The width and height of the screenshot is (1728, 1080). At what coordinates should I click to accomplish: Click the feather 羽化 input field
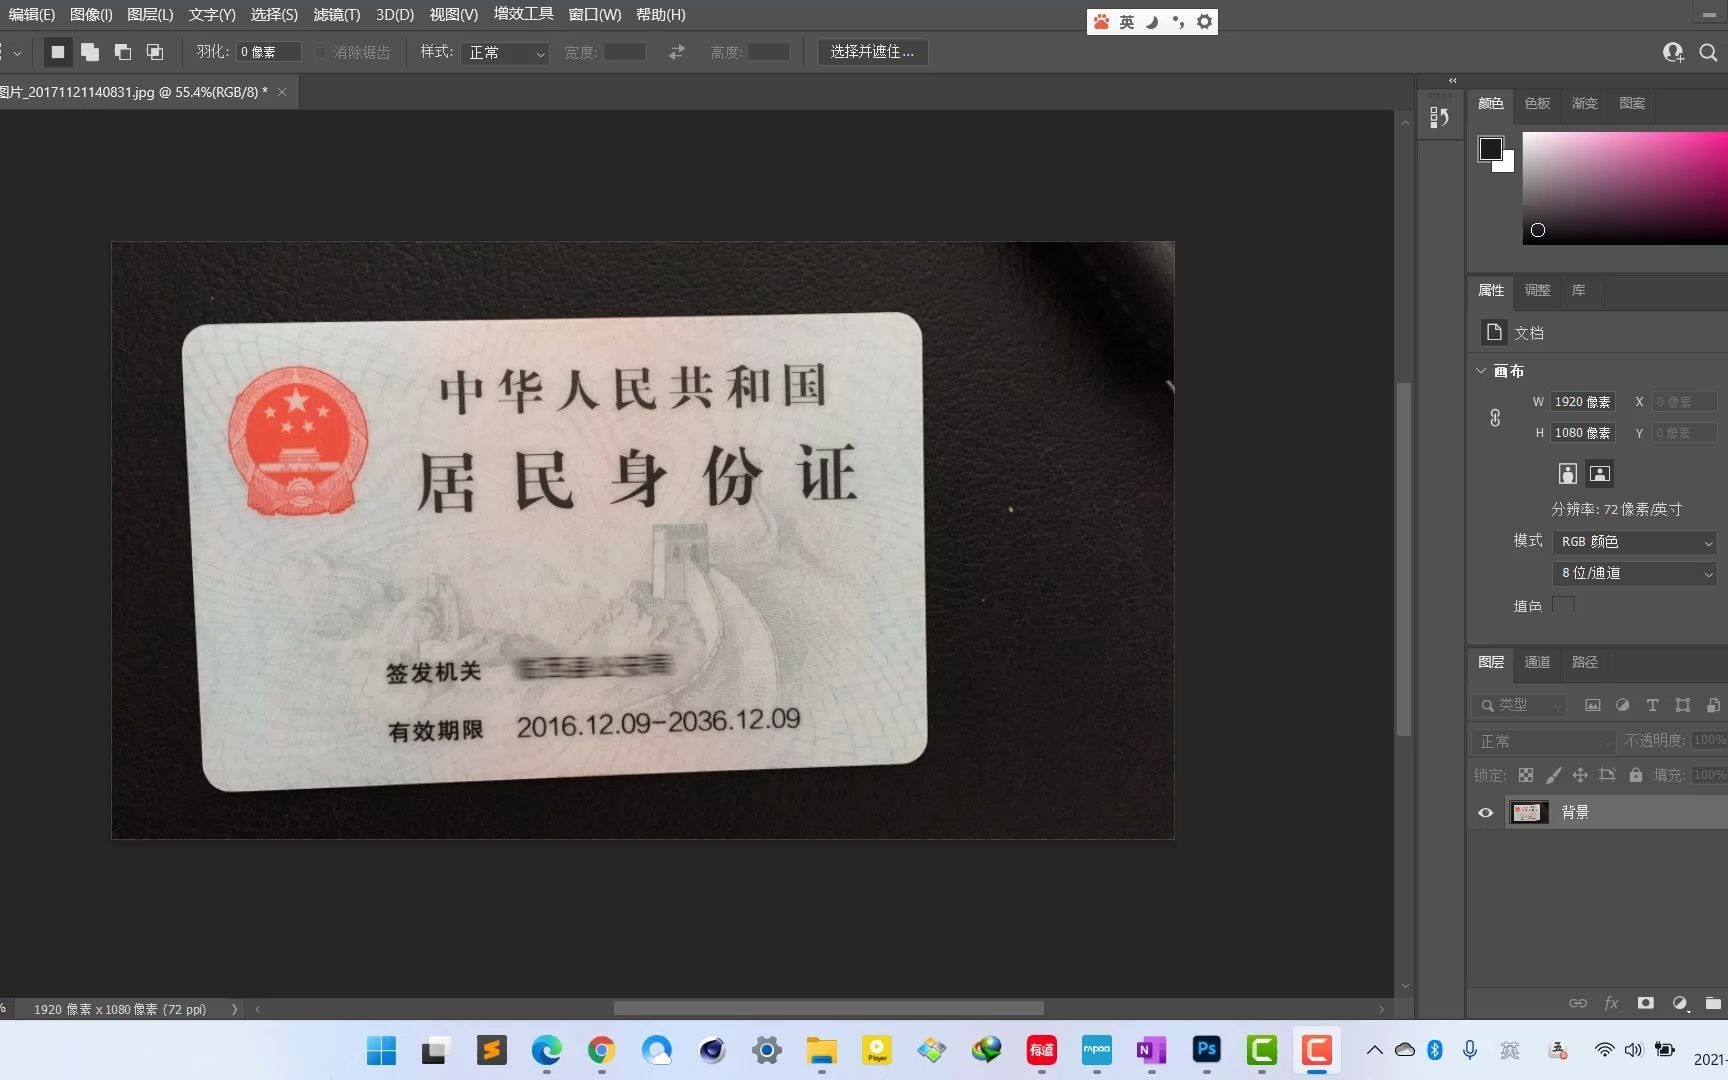268,52
